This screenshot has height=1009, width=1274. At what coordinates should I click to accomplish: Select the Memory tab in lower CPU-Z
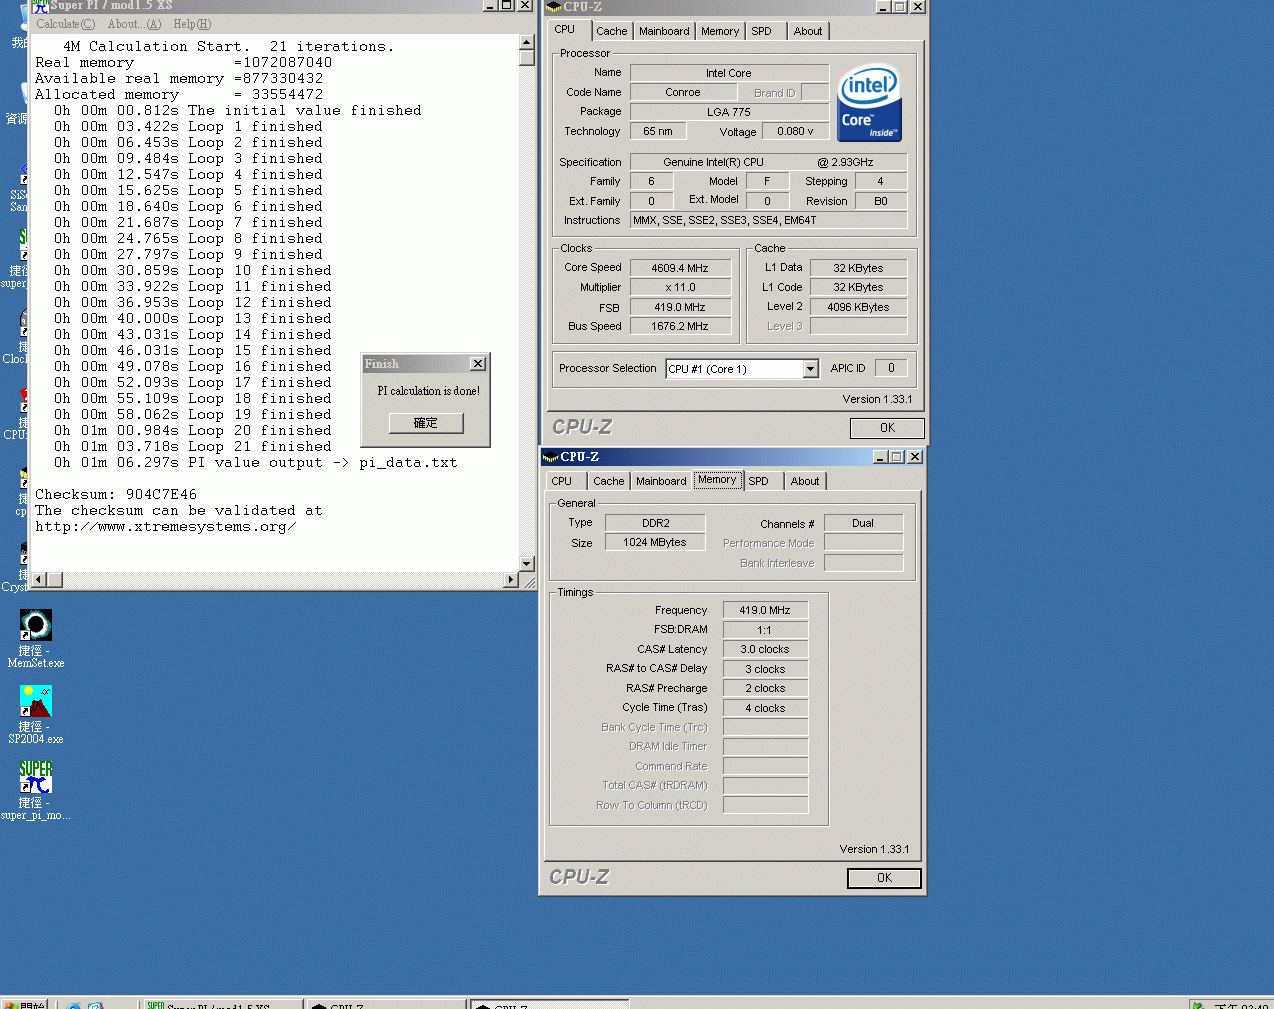(717, 480)
